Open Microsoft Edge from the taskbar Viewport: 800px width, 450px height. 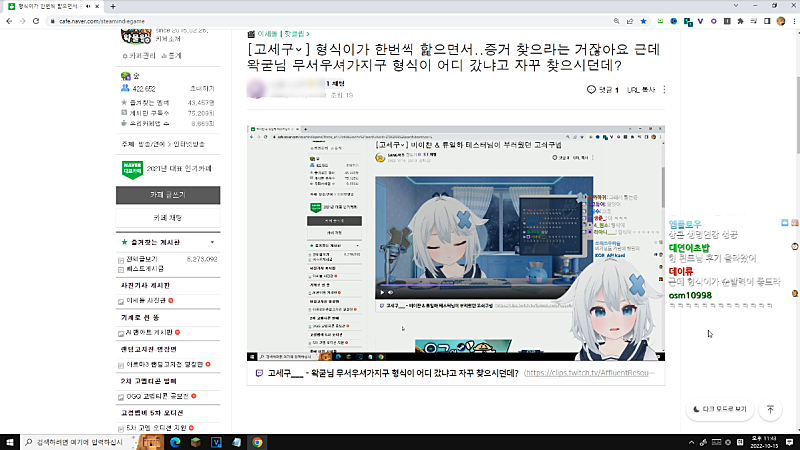(175, 442)
